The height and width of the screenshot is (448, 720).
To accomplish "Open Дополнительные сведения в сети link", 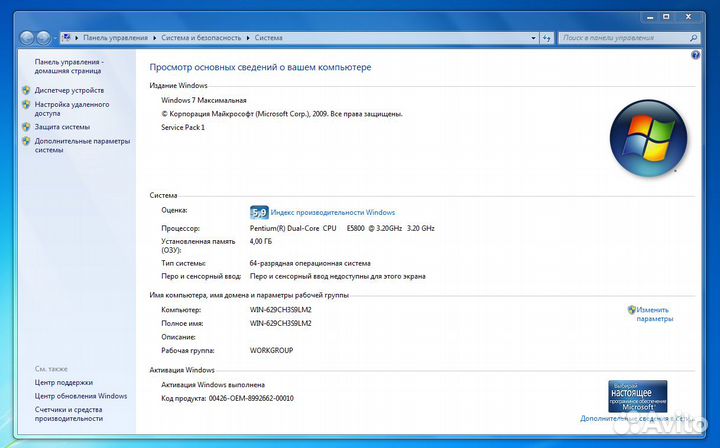I will (x=637, y=419).
